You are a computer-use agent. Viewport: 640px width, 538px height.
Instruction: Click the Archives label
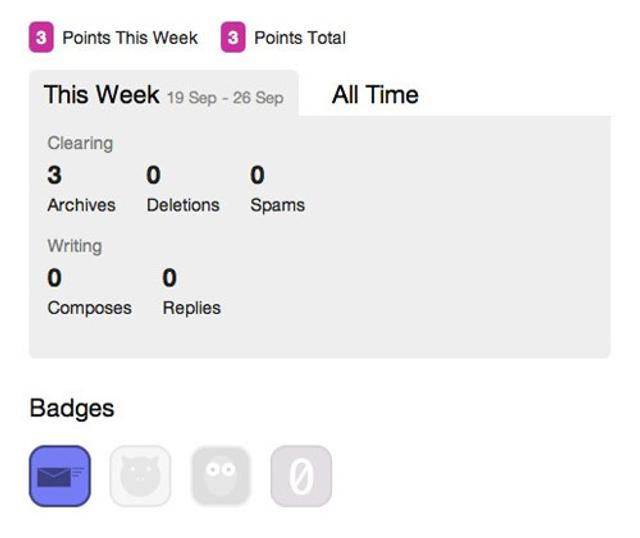coord(81,205)
